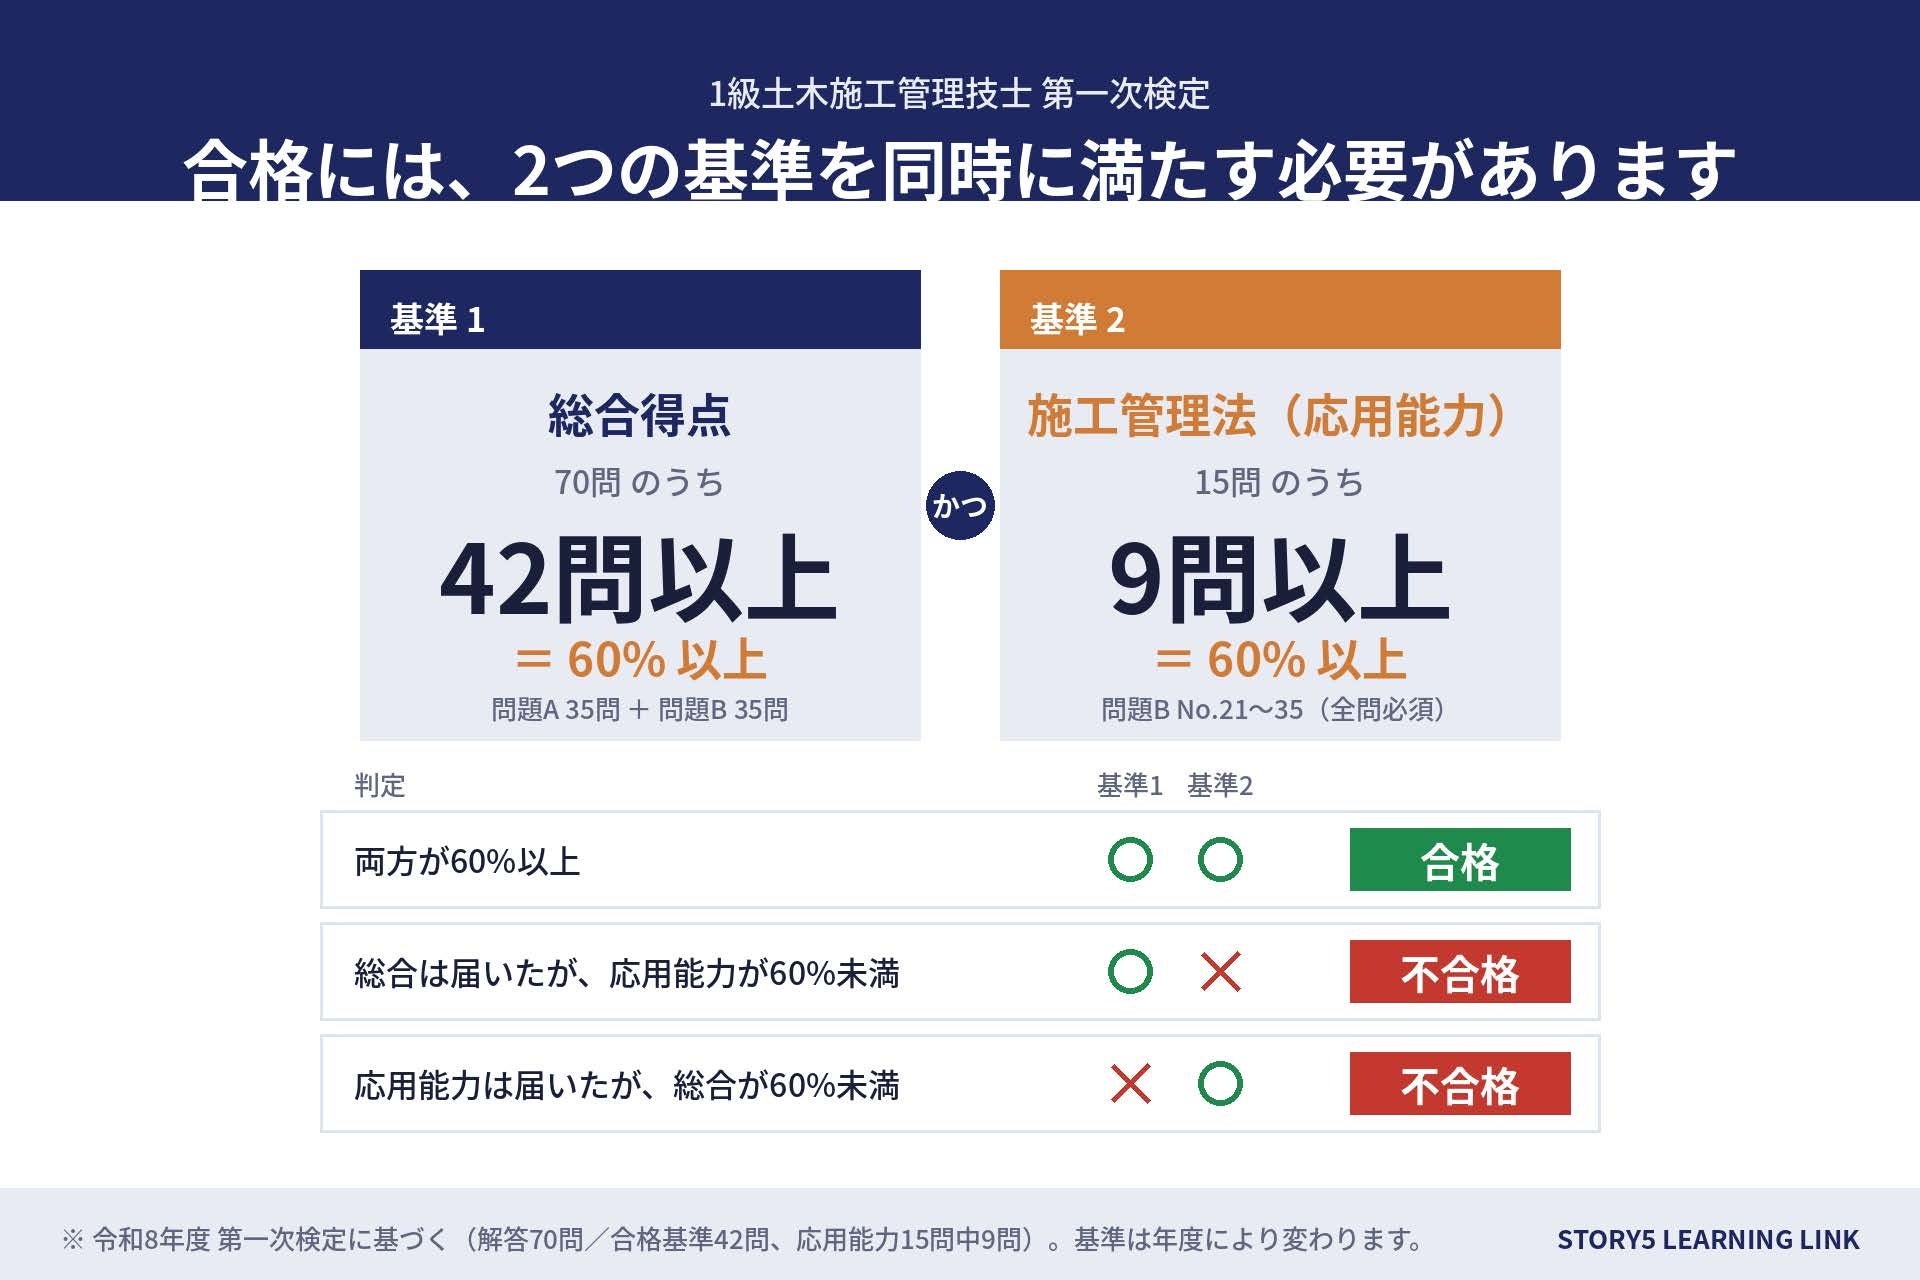Click the green circle under 基準2 in first row
This screenshot has width=1920, height=1280.
(1220, 860)
